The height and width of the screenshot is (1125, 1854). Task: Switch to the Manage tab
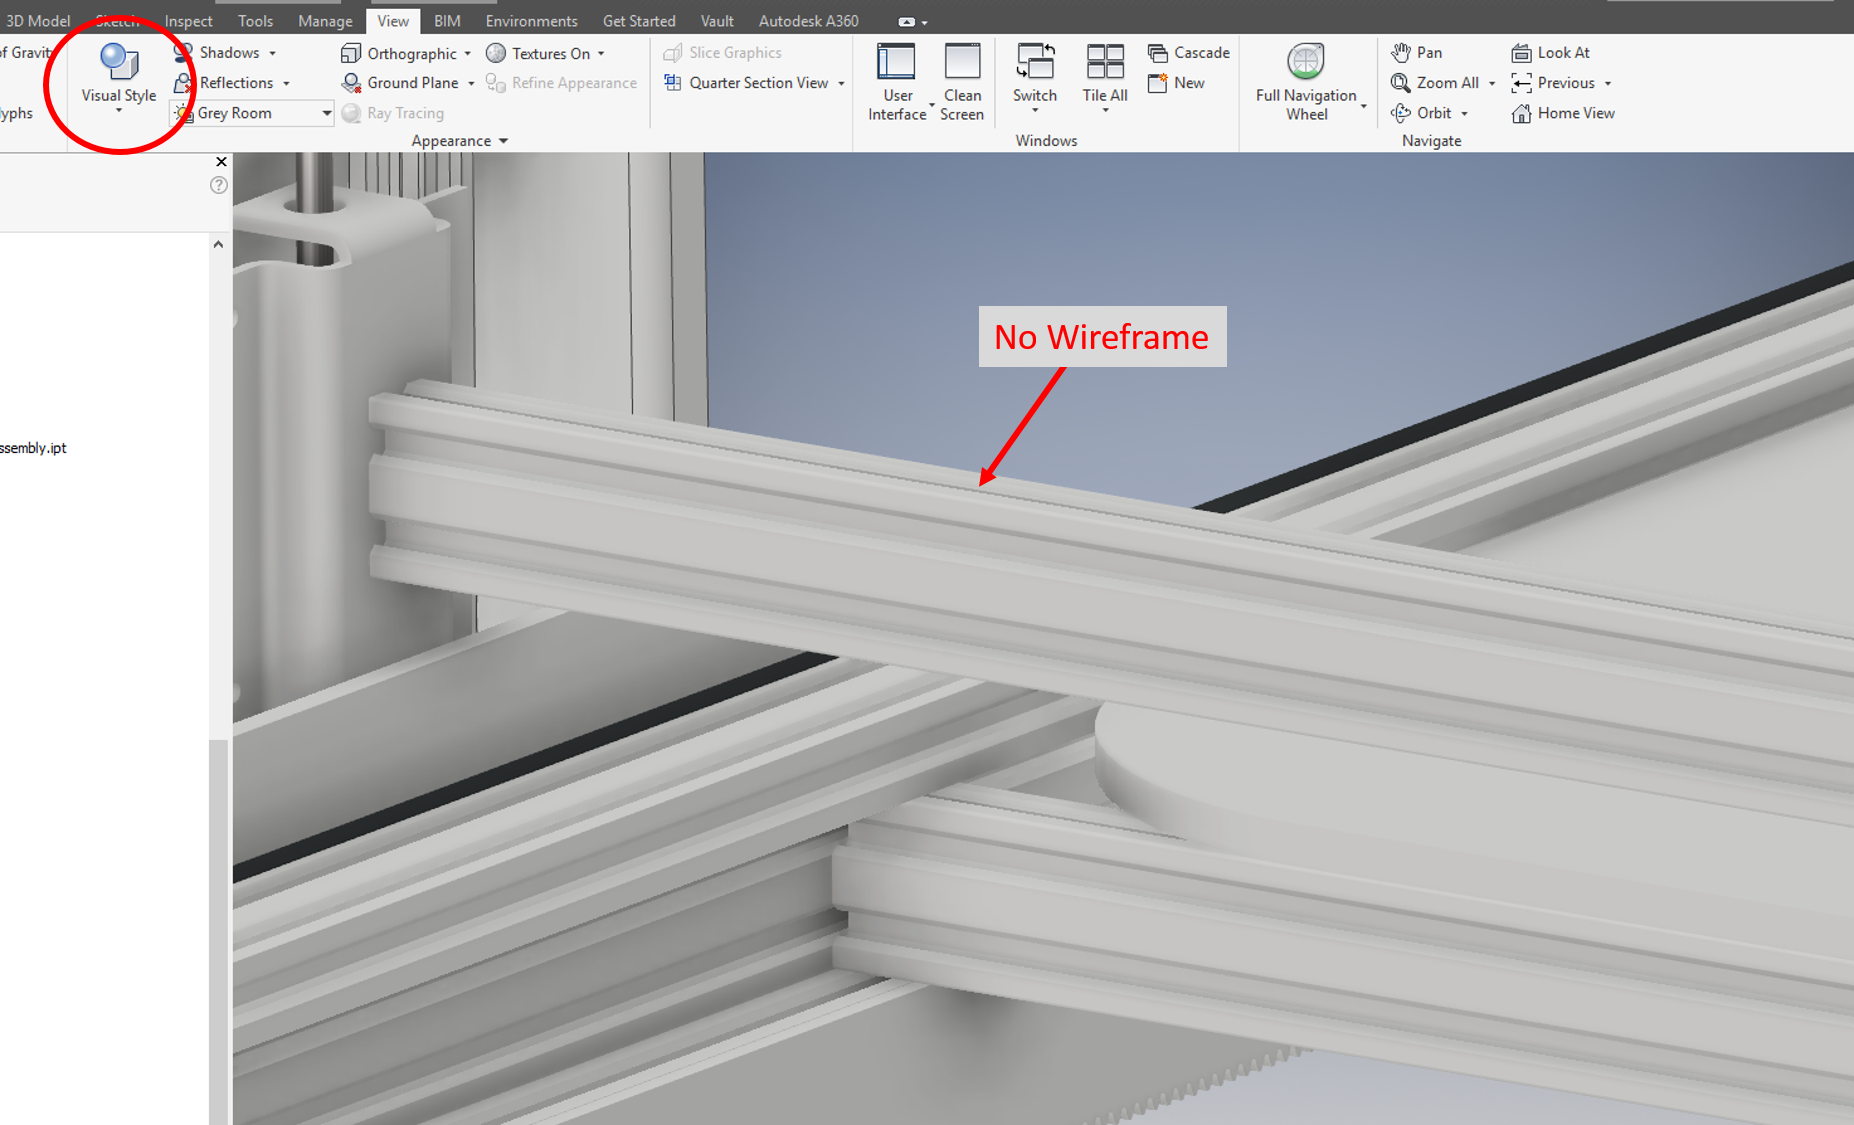[325, 21]
